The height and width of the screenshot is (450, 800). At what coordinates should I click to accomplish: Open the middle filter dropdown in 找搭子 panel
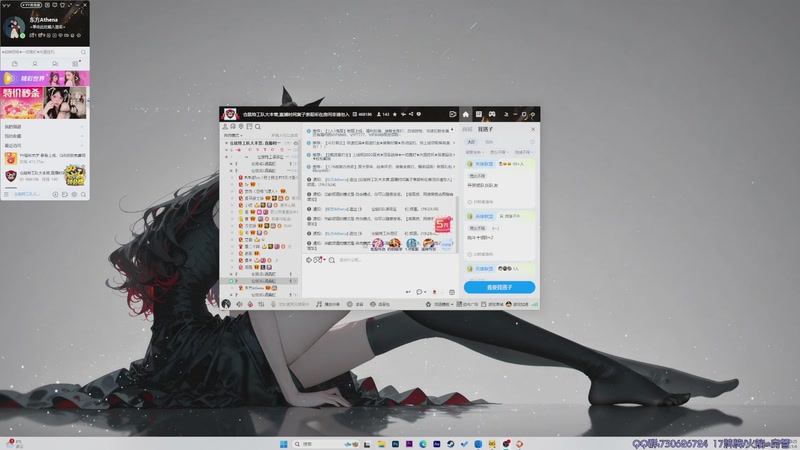pos(498,152)
